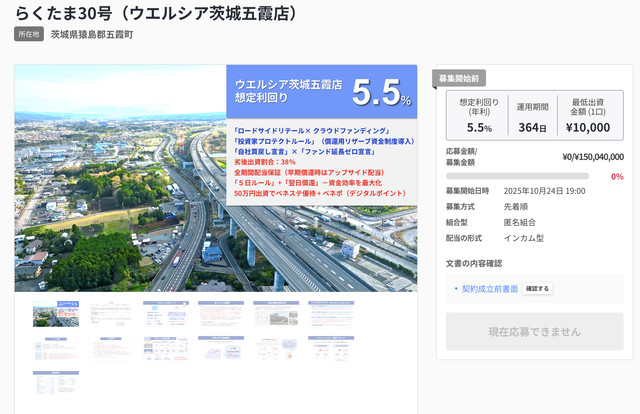Click the 募集開始前 status badge
The image size is (640, 414).
point(459,78)
